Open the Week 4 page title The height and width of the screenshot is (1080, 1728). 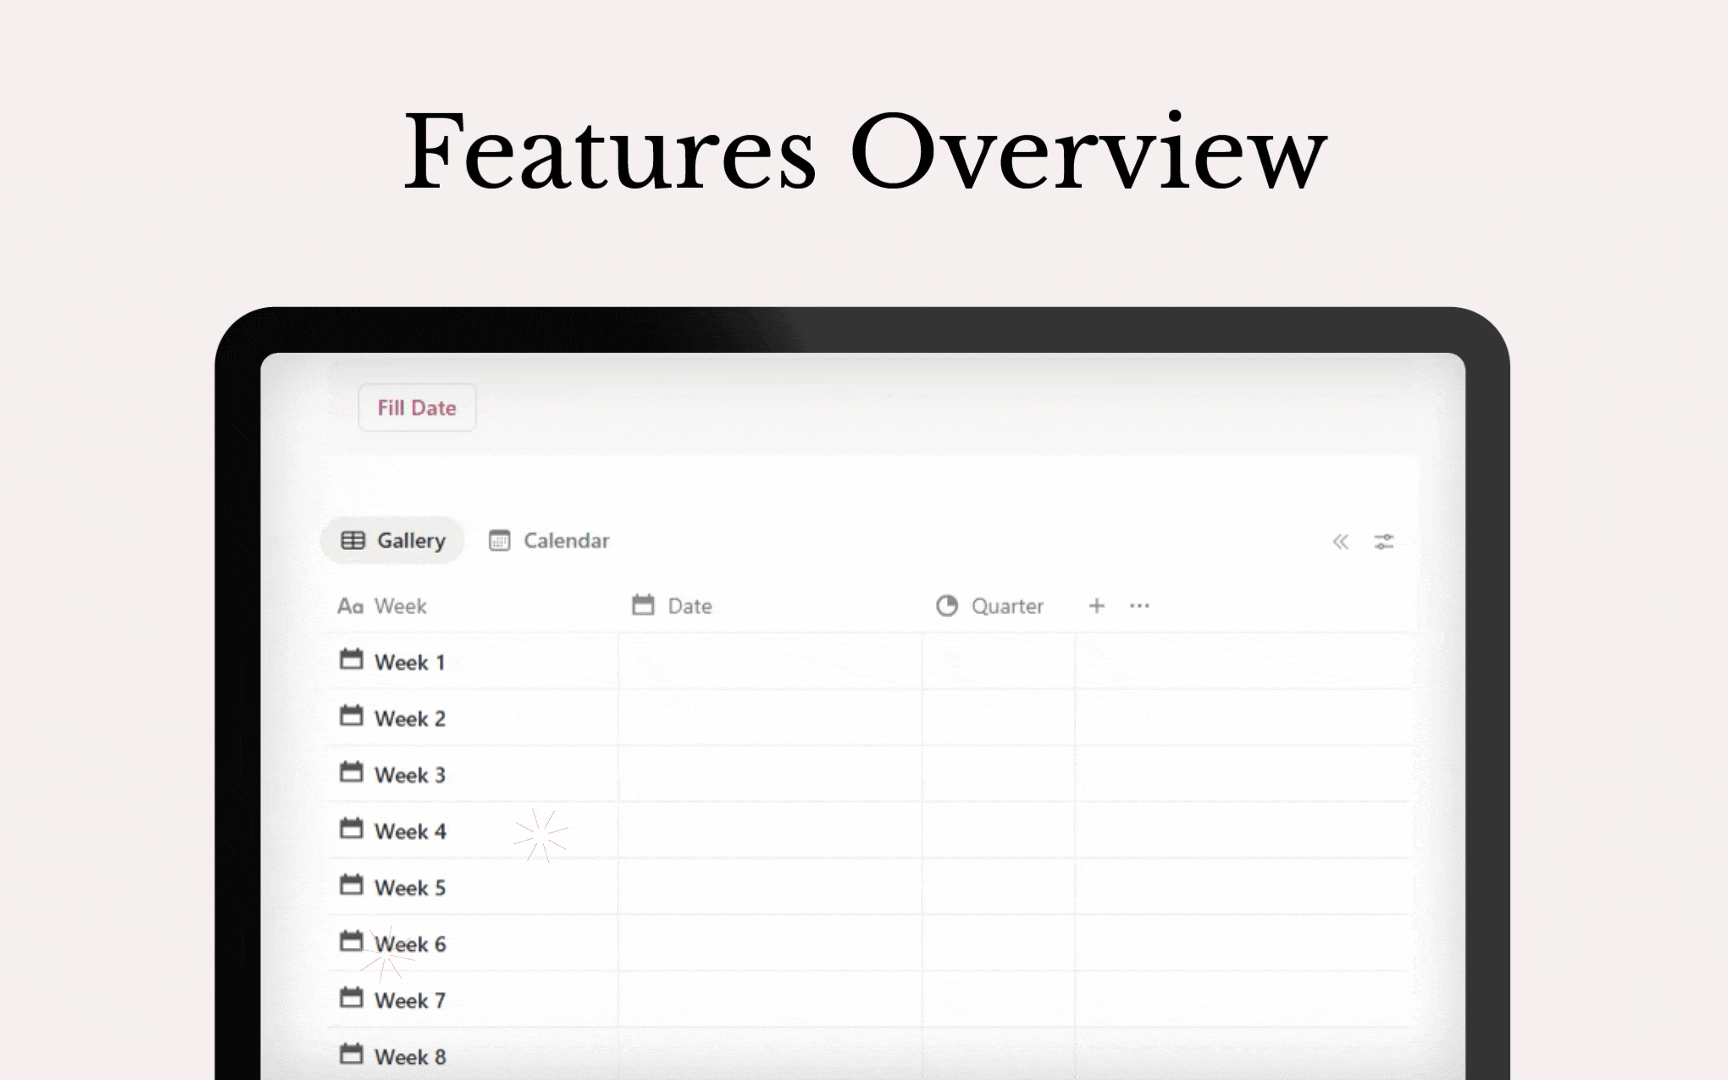tap(410, 832)
